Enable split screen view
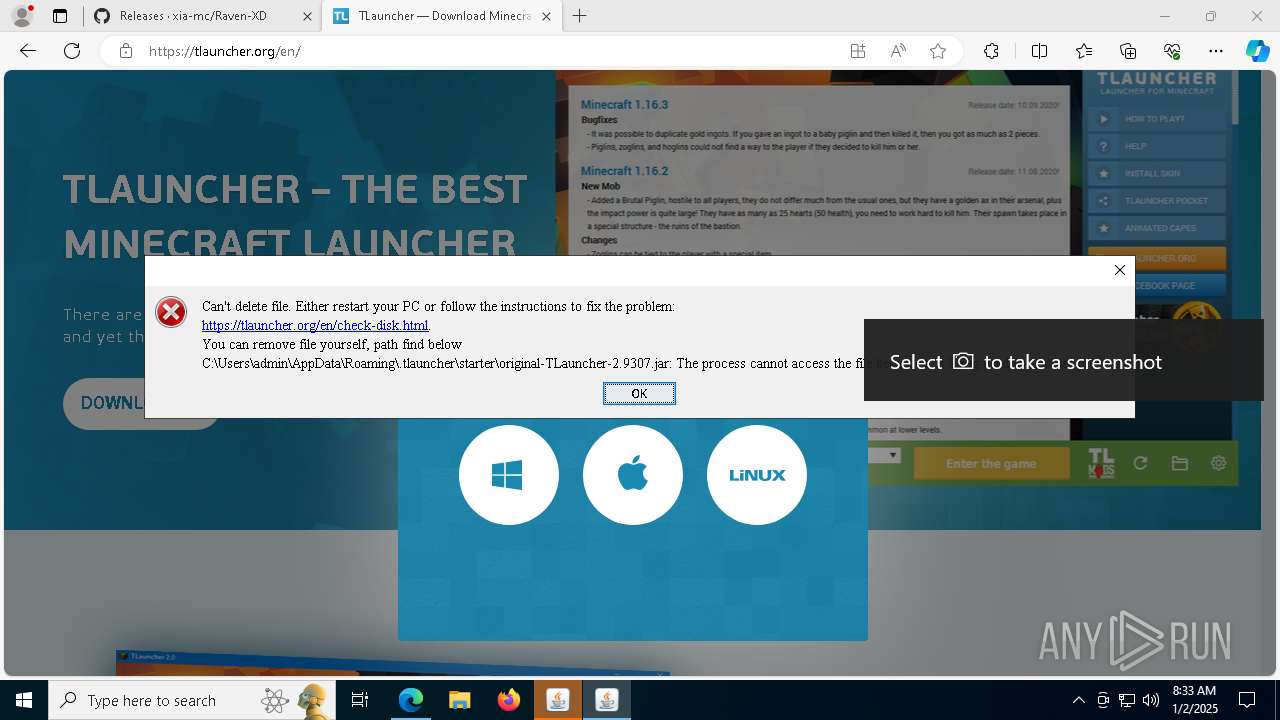Image resolution: width=1280 pixels, height=720 pixels. [1039, 51]
